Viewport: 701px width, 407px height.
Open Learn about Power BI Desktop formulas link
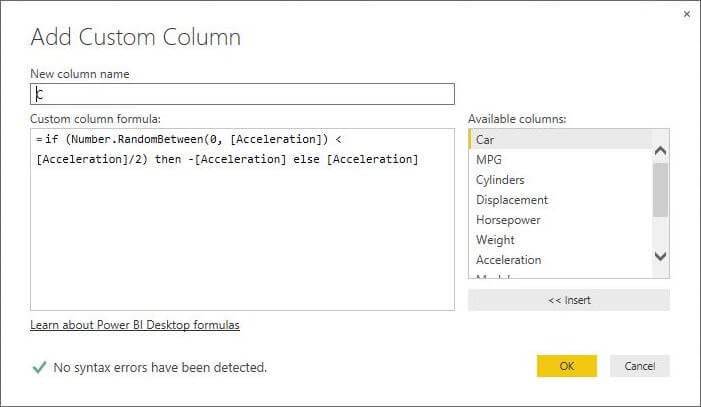(x=135, y=325)
